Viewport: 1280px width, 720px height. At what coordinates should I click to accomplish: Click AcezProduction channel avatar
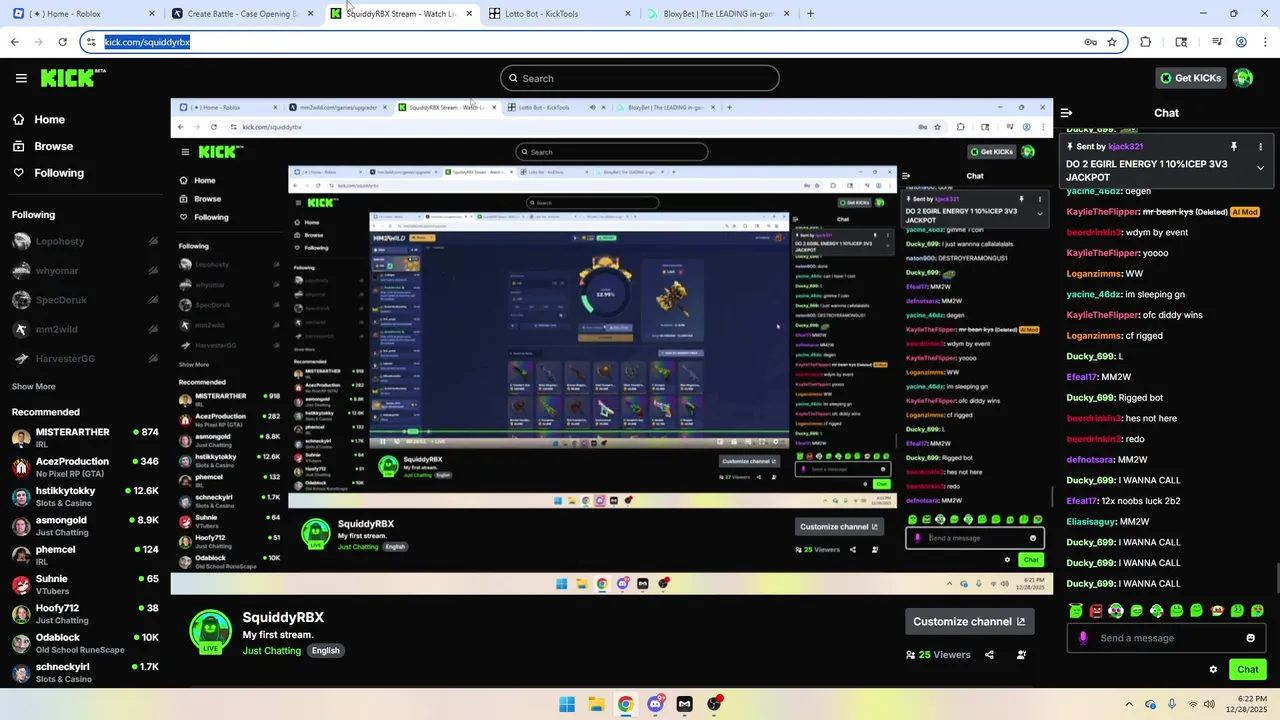coord(21,467)
